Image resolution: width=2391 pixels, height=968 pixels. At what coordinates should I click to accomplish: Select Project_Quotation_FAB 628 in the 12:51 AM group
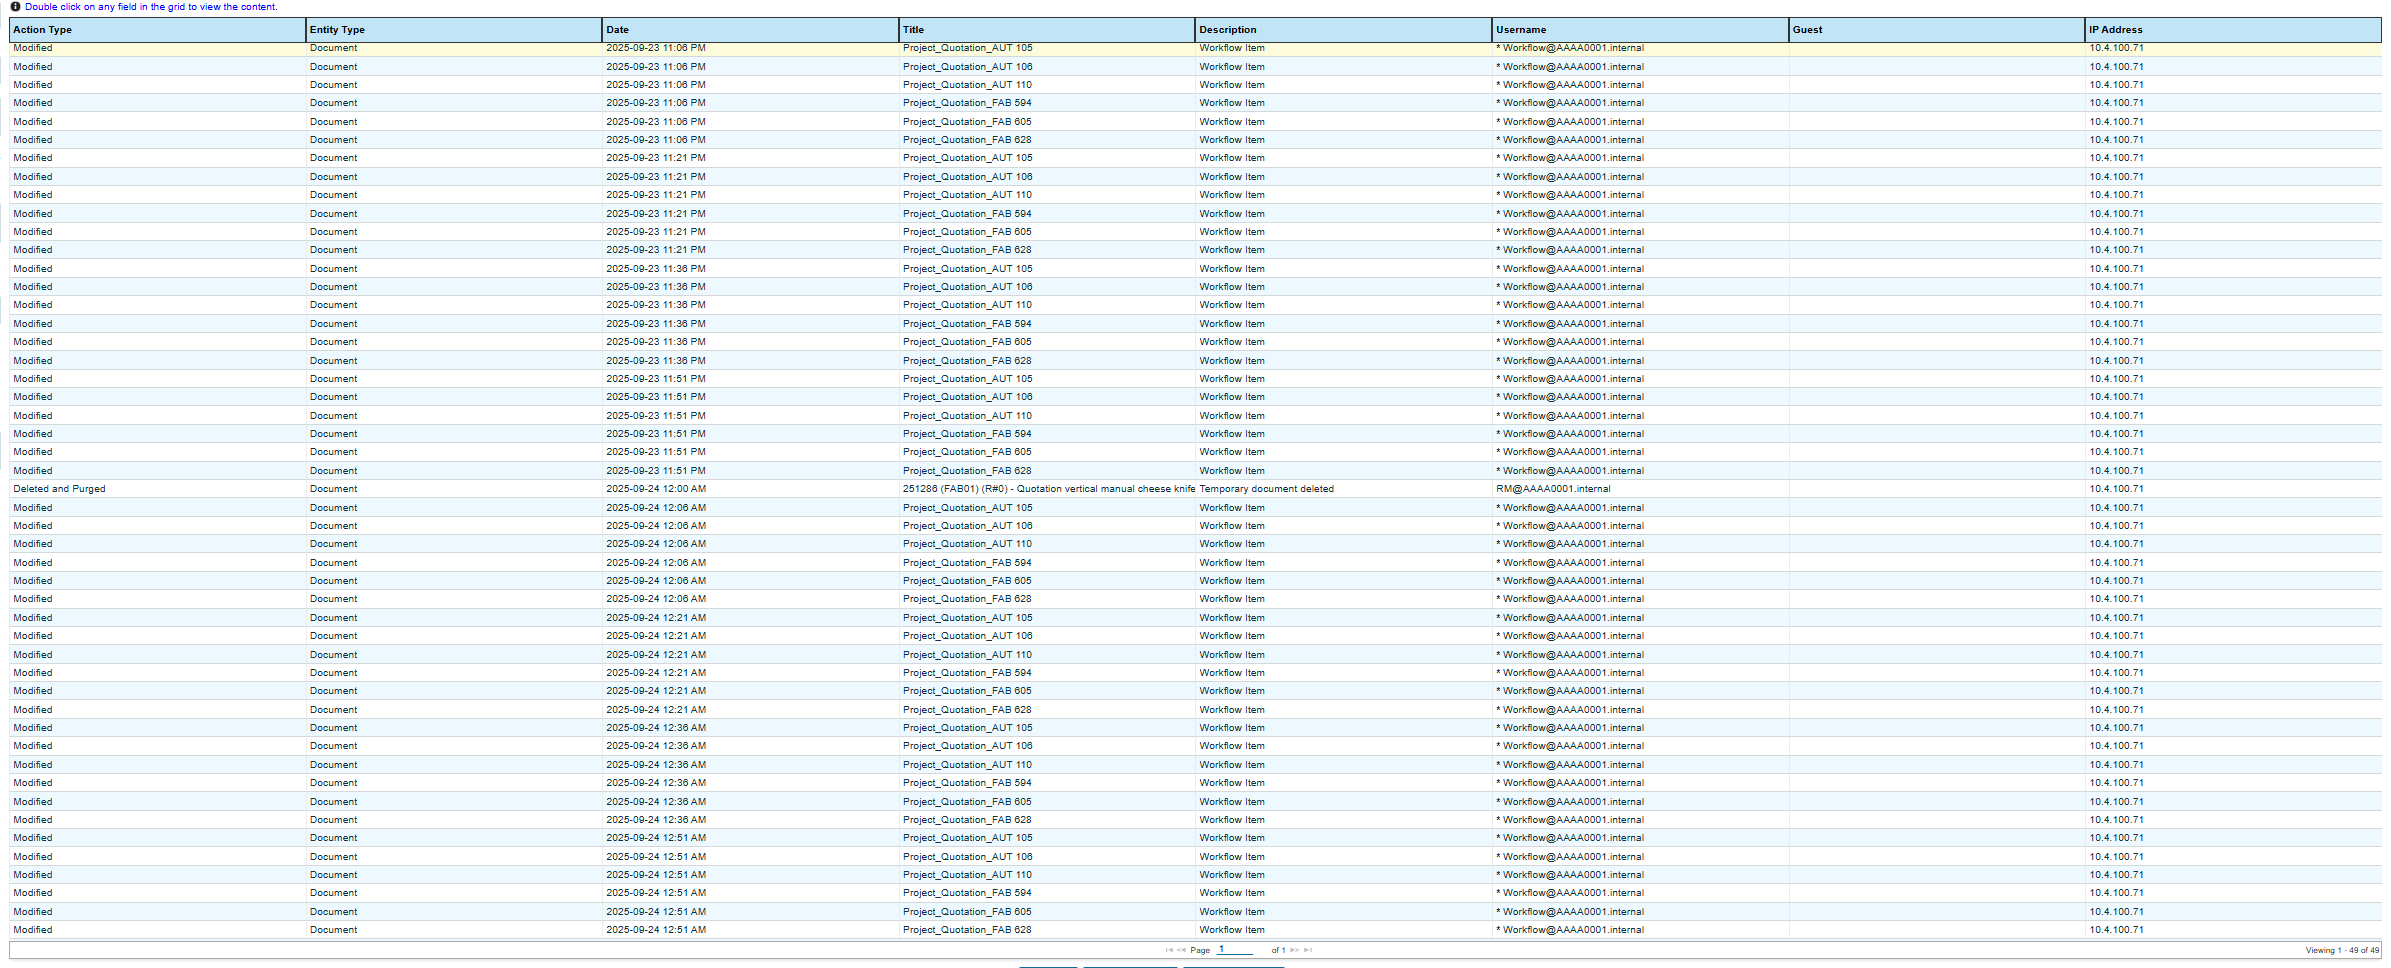click(x=1047, y=930)
